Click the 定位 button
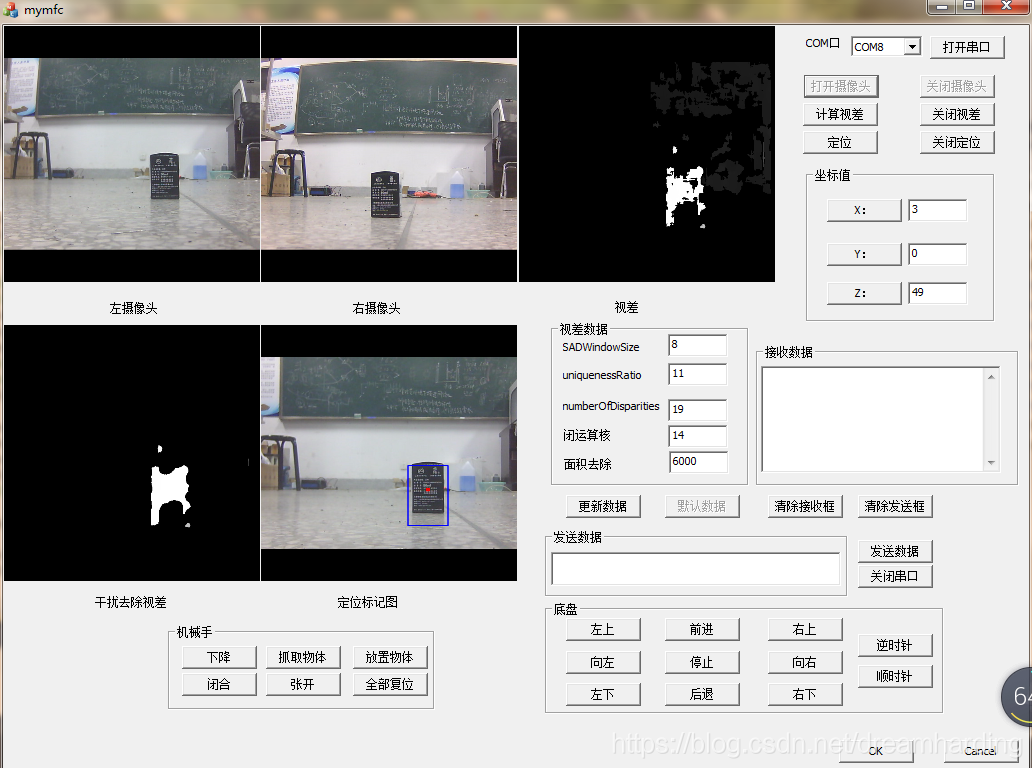This screenshot has width=1032, height=768. pyautogui.click(x=840, y=142)
